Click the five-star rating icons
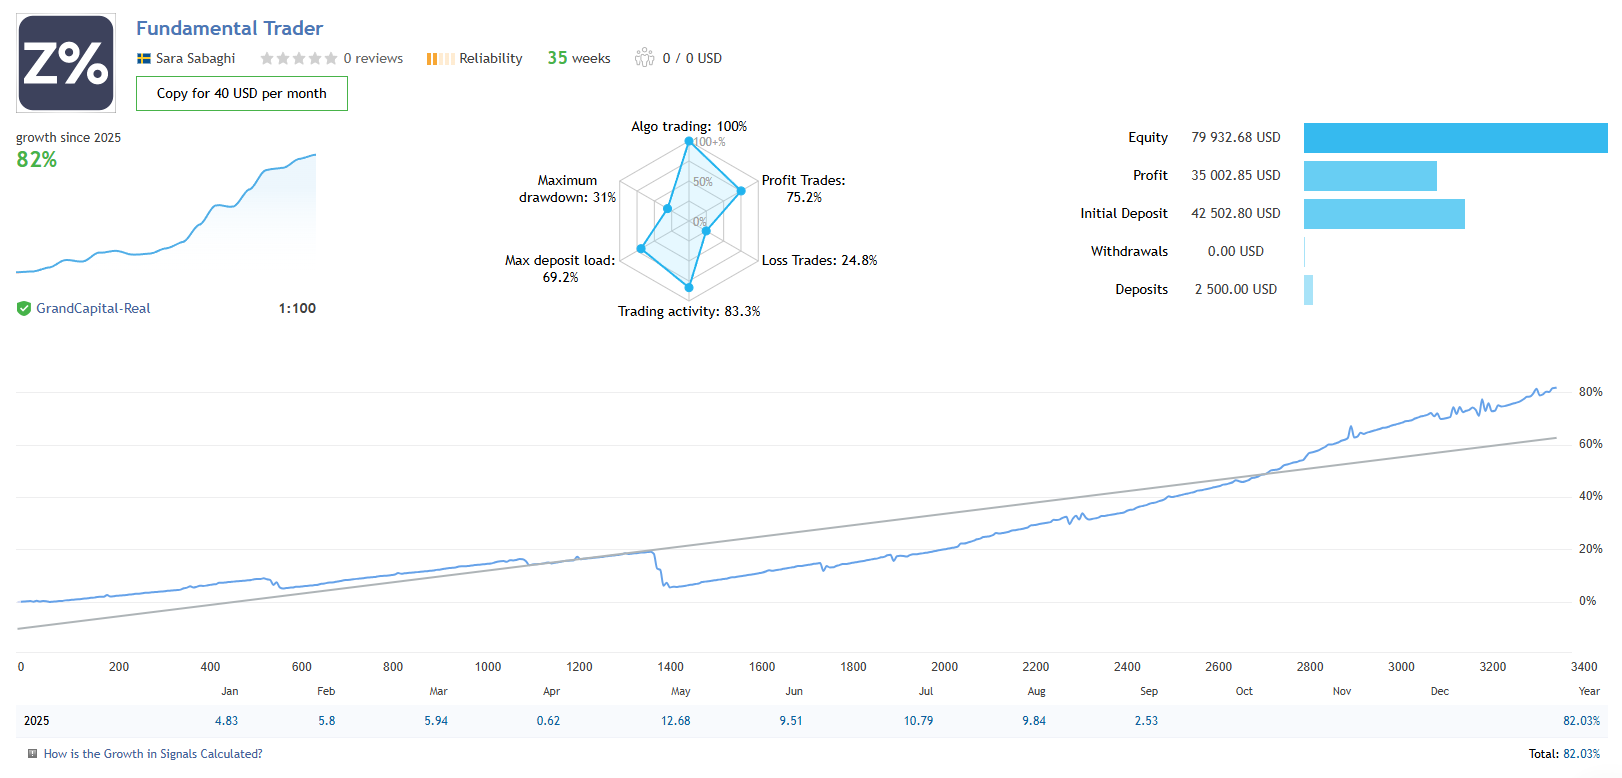This screenshot has height=778, width=1622. click(x=298, y=59)
